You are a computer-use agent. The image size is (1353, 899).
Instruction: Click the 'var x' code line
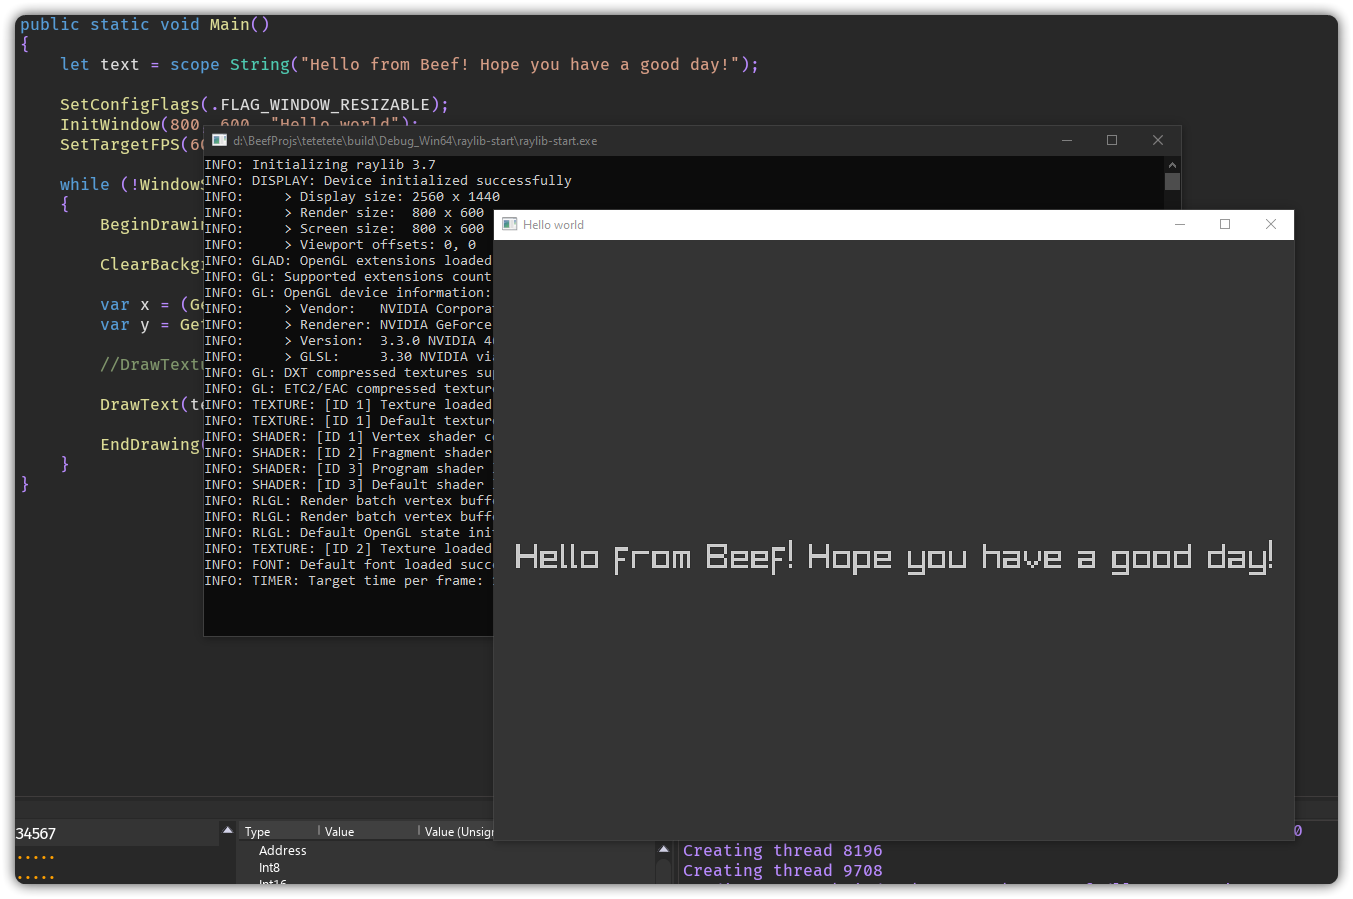[151, 304]
